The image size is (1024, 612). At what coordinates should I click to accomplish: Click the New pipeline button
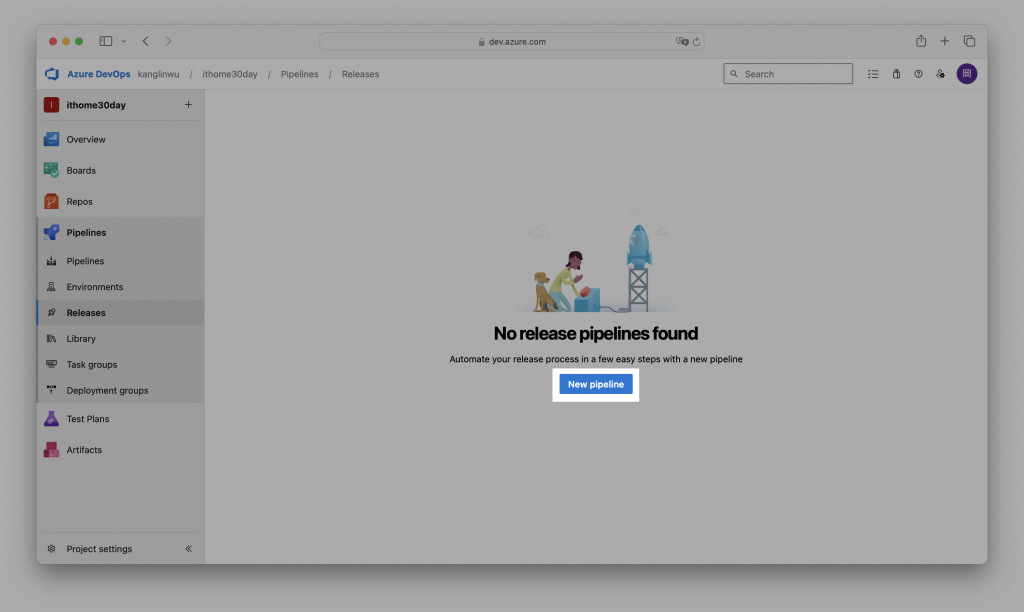pyautogui.click(x=596, y=384)
